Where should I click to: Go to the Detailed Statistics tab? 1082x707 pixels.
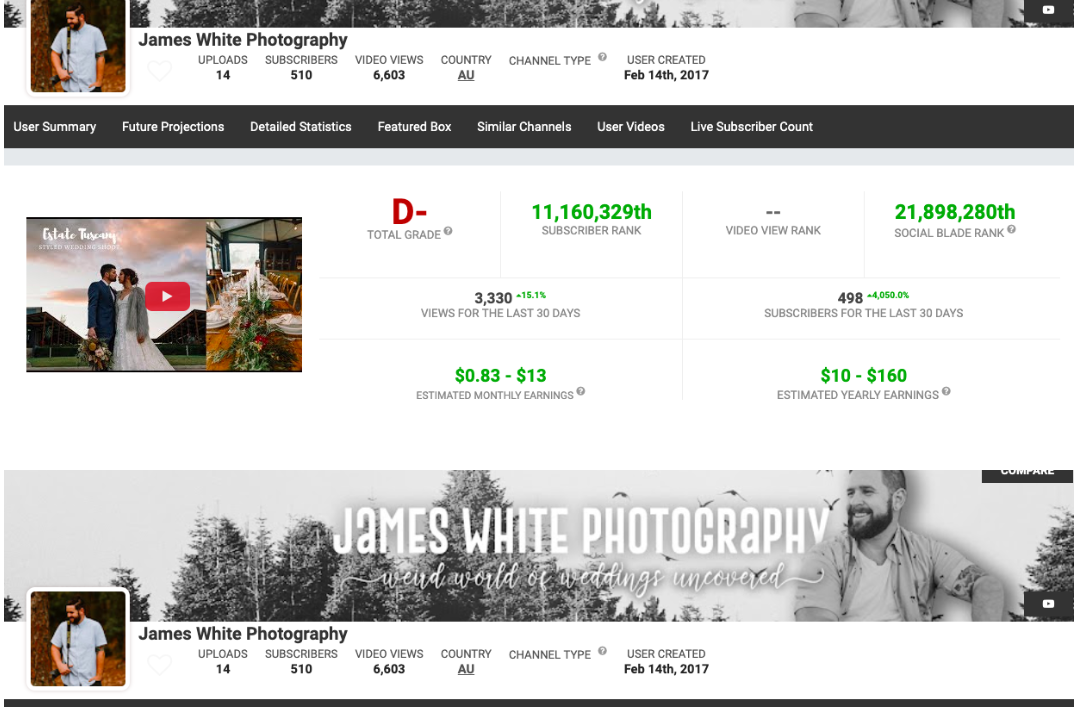301,127
